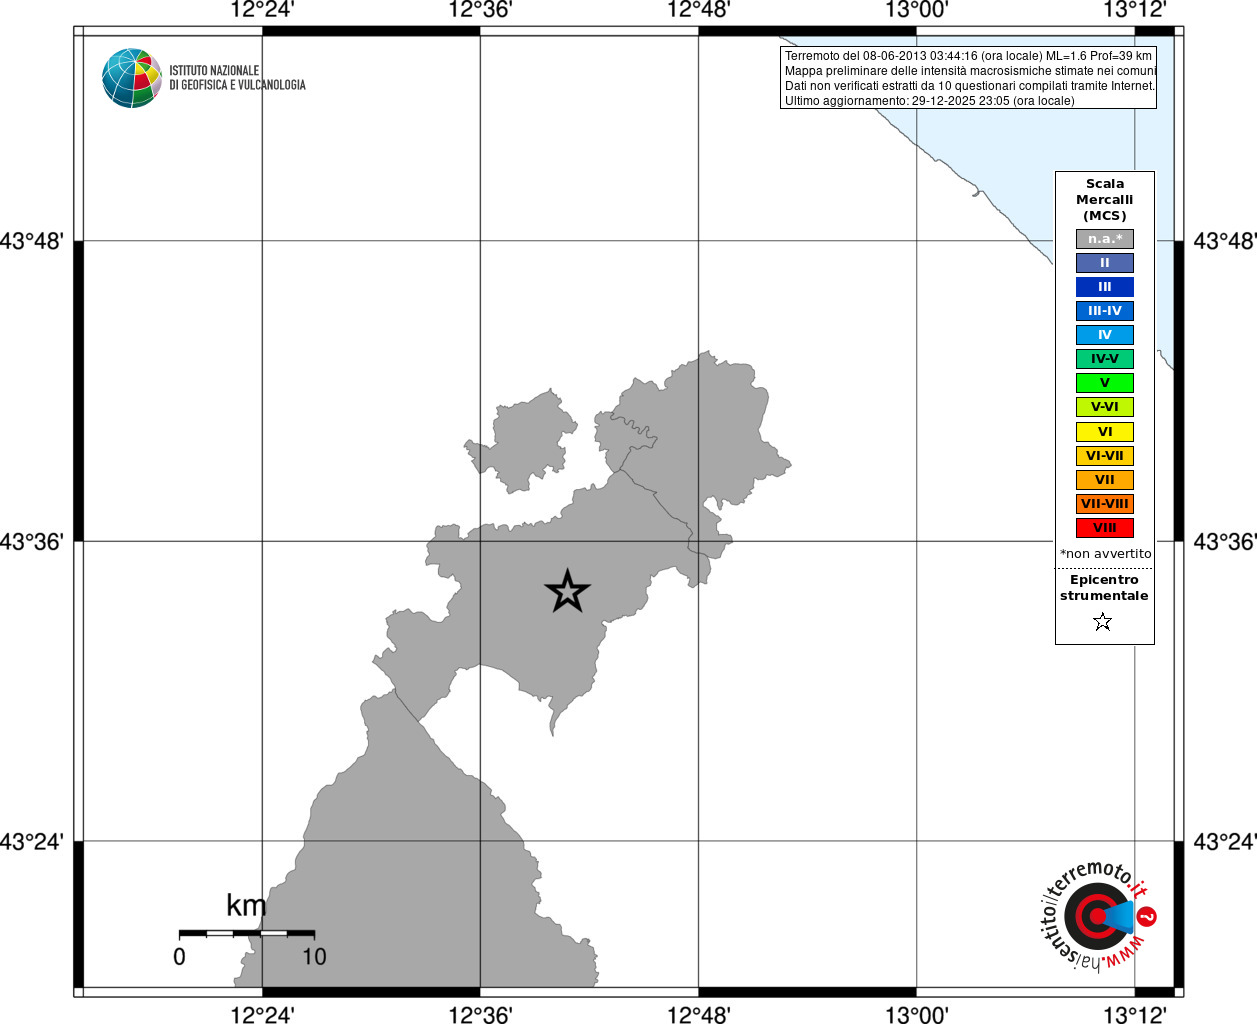Viewport: 1257px width, 1024px height.
Task: Click the bottom 12°48' longitude label
Action: click(699, 1015)
